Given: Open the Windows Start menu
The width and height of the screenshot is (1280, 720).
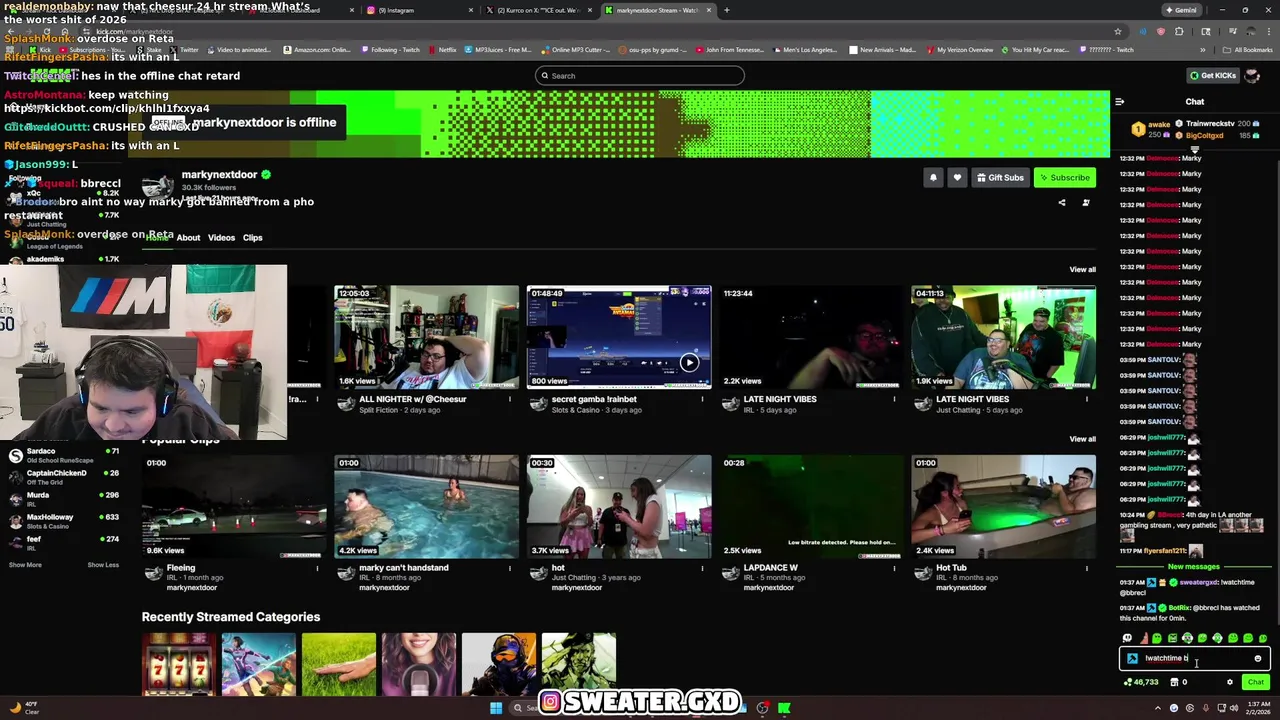Looking at the screenshot, I should coord(495,708).
